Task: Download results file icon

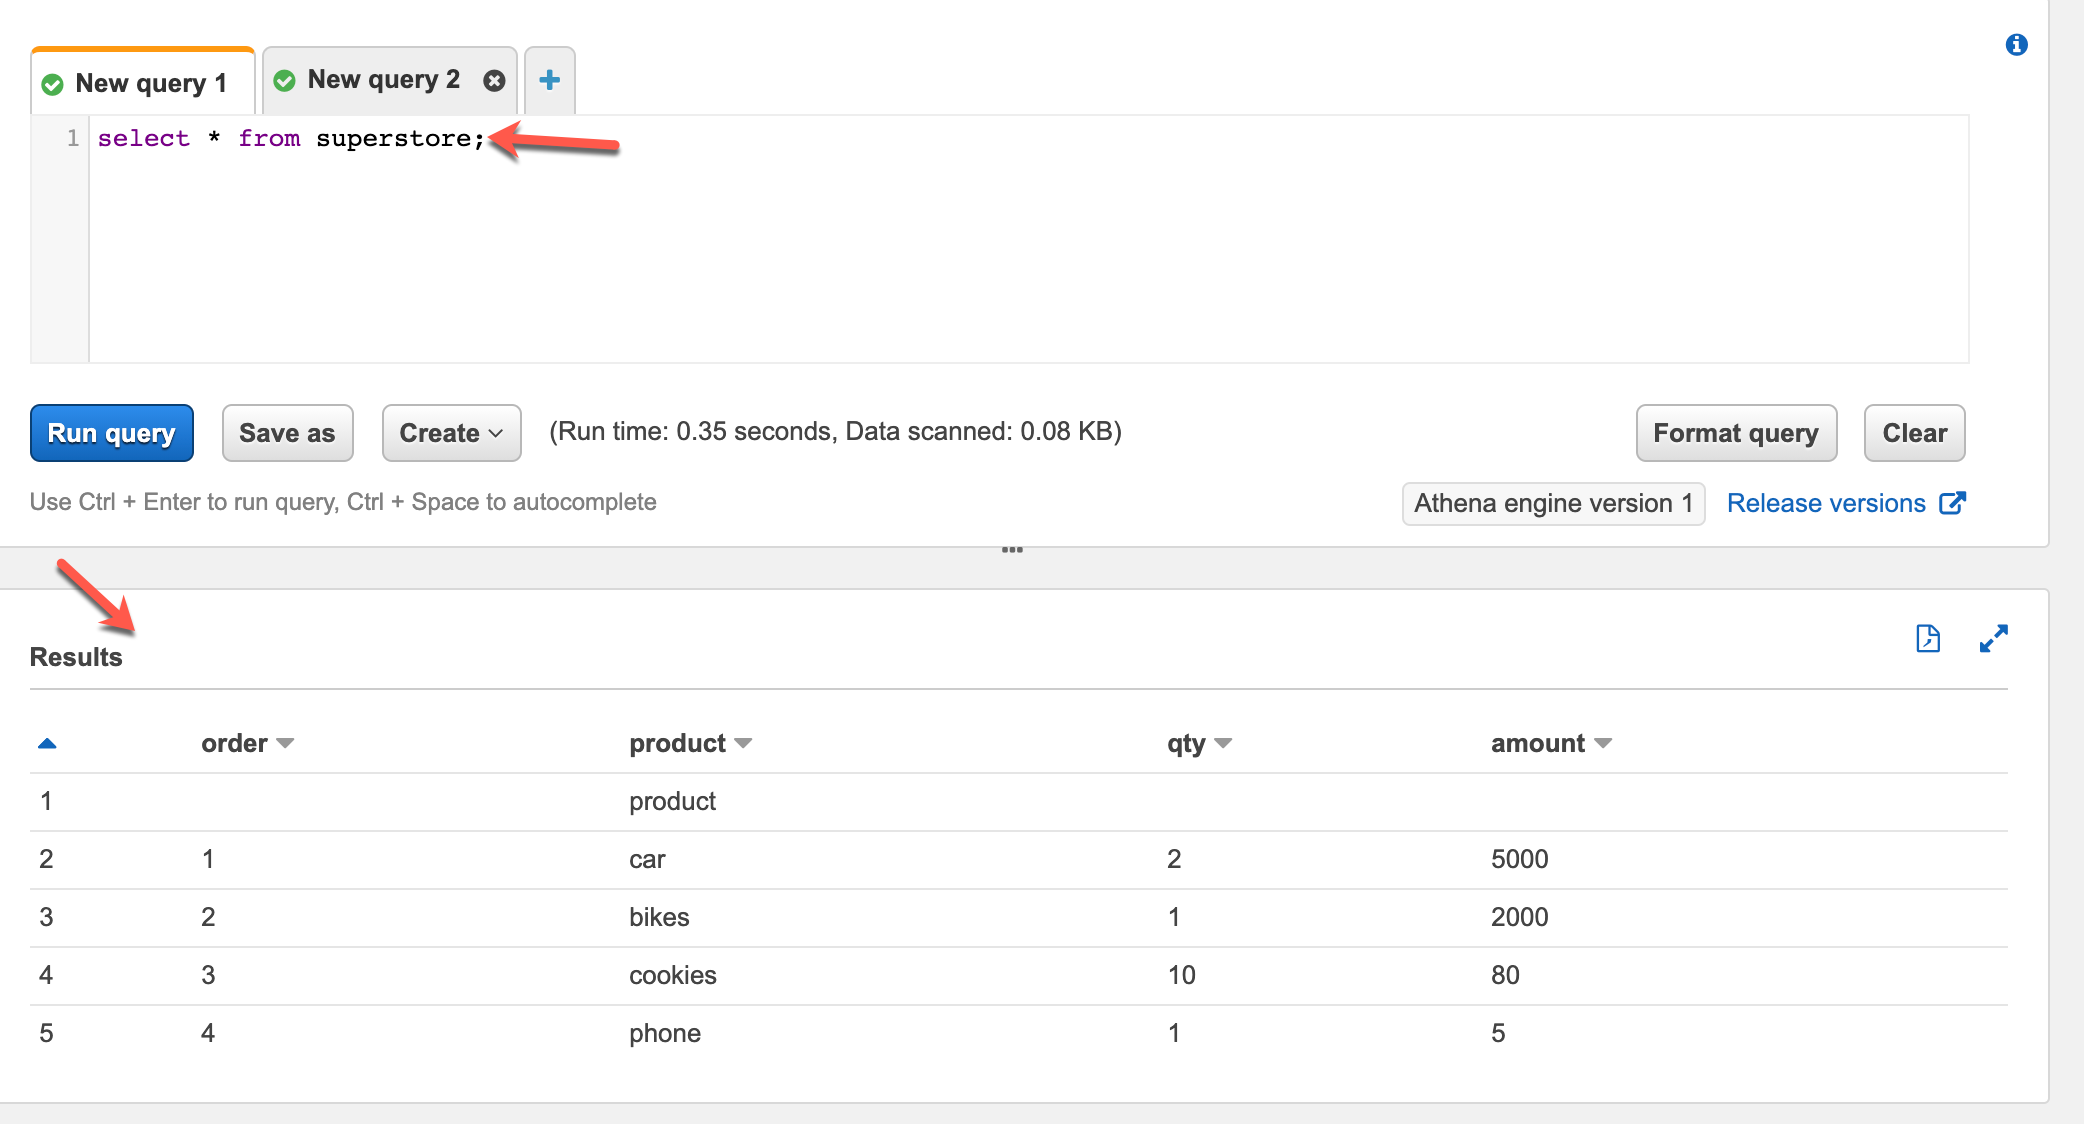Action: pos(1928,638)
